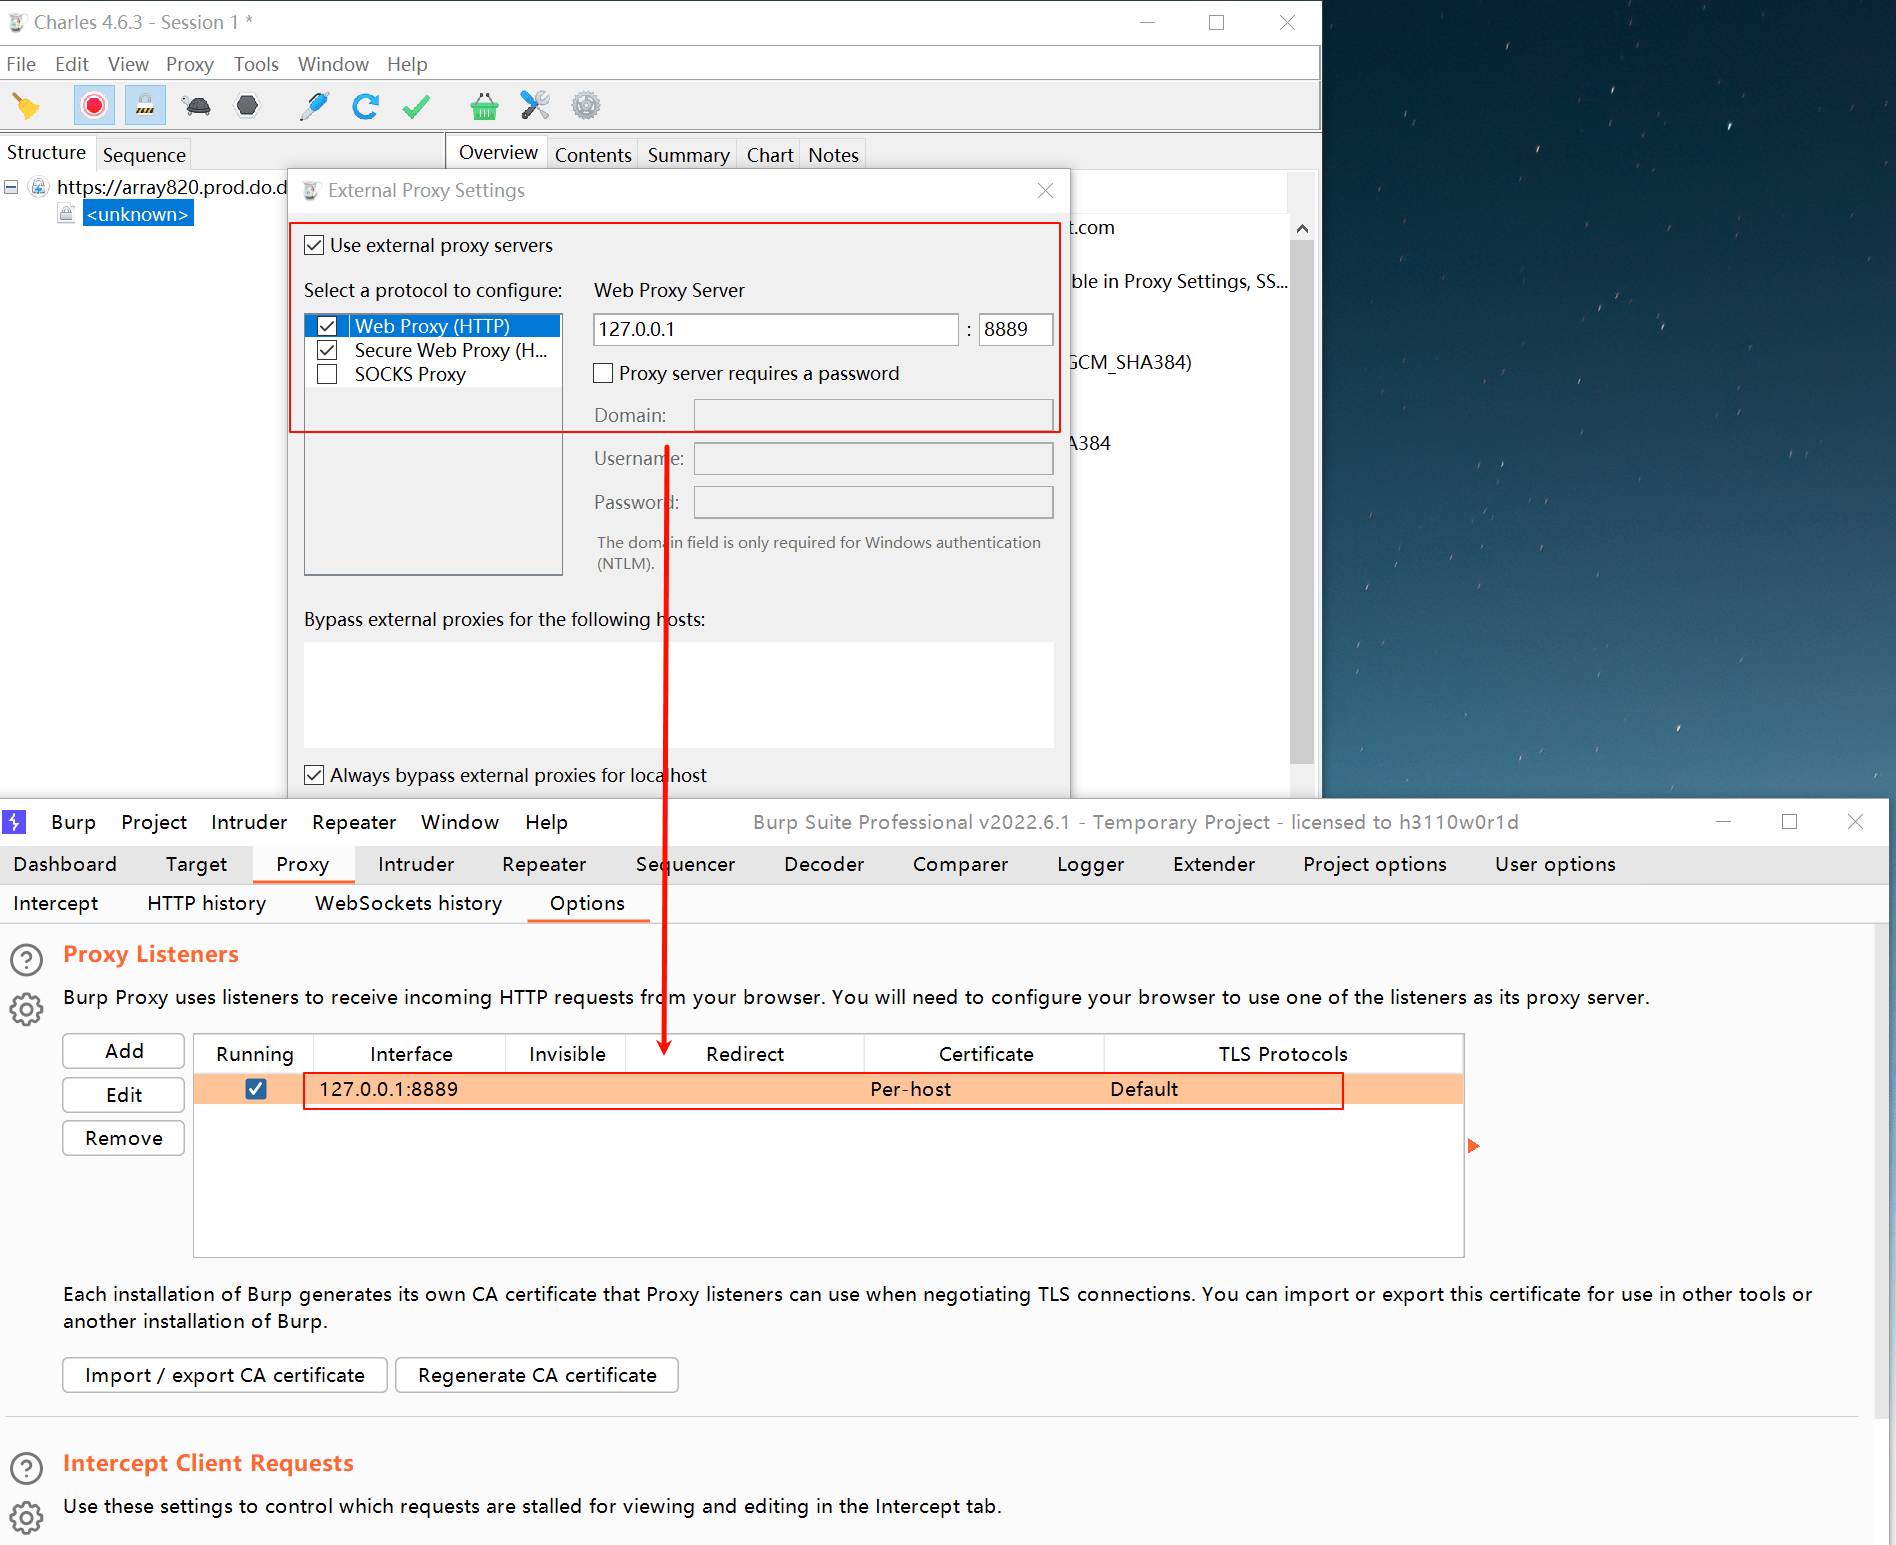This screenshot has height=1545, width=1896.
Task: Toggle Always bypass external proxies for localhost
Action: (314, 775)
